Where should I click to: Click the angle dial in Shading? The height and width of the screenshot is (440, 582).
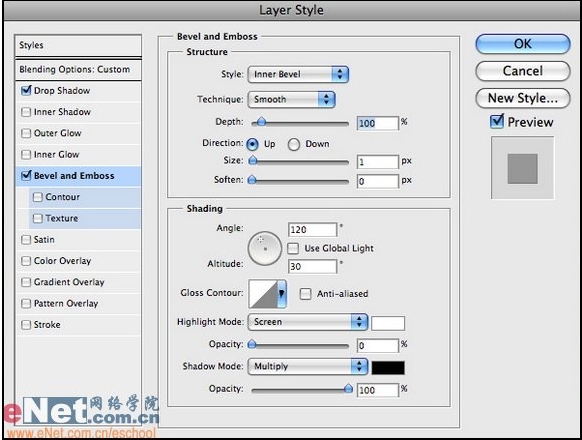point(265,248)
